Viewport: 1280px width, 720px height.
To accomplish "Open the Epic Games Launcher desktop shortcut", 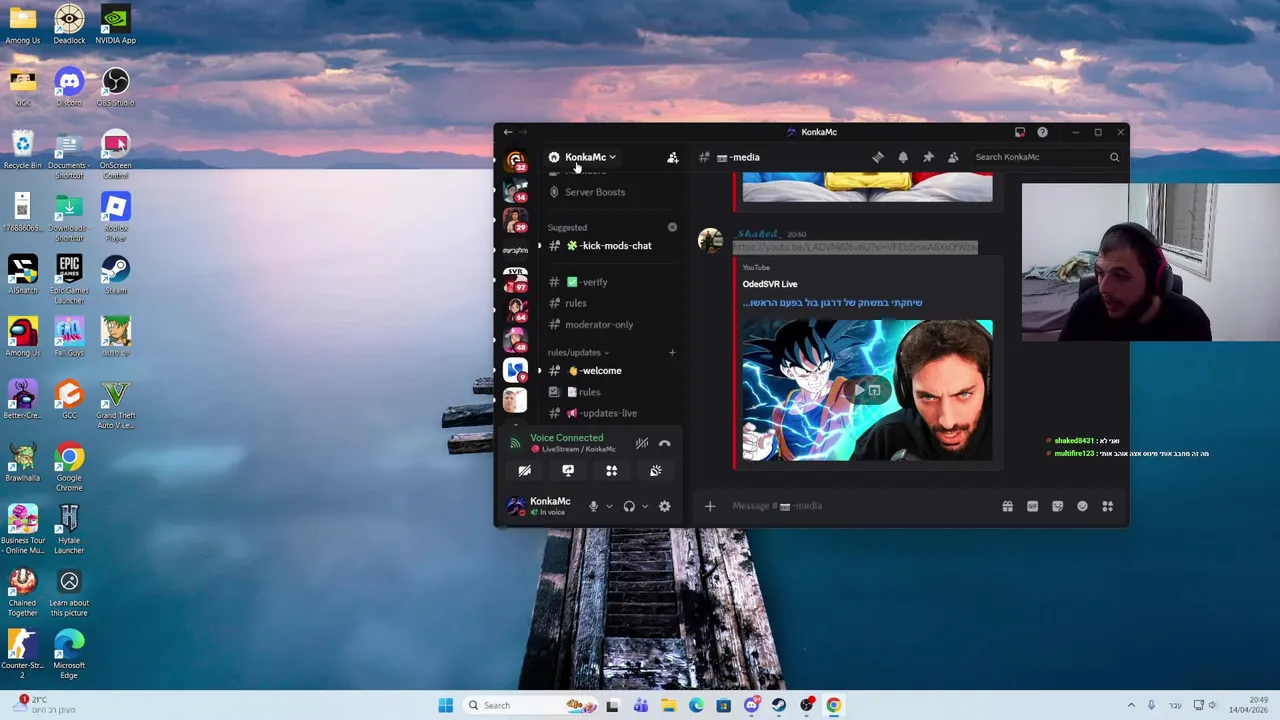I will coord(69,279).
